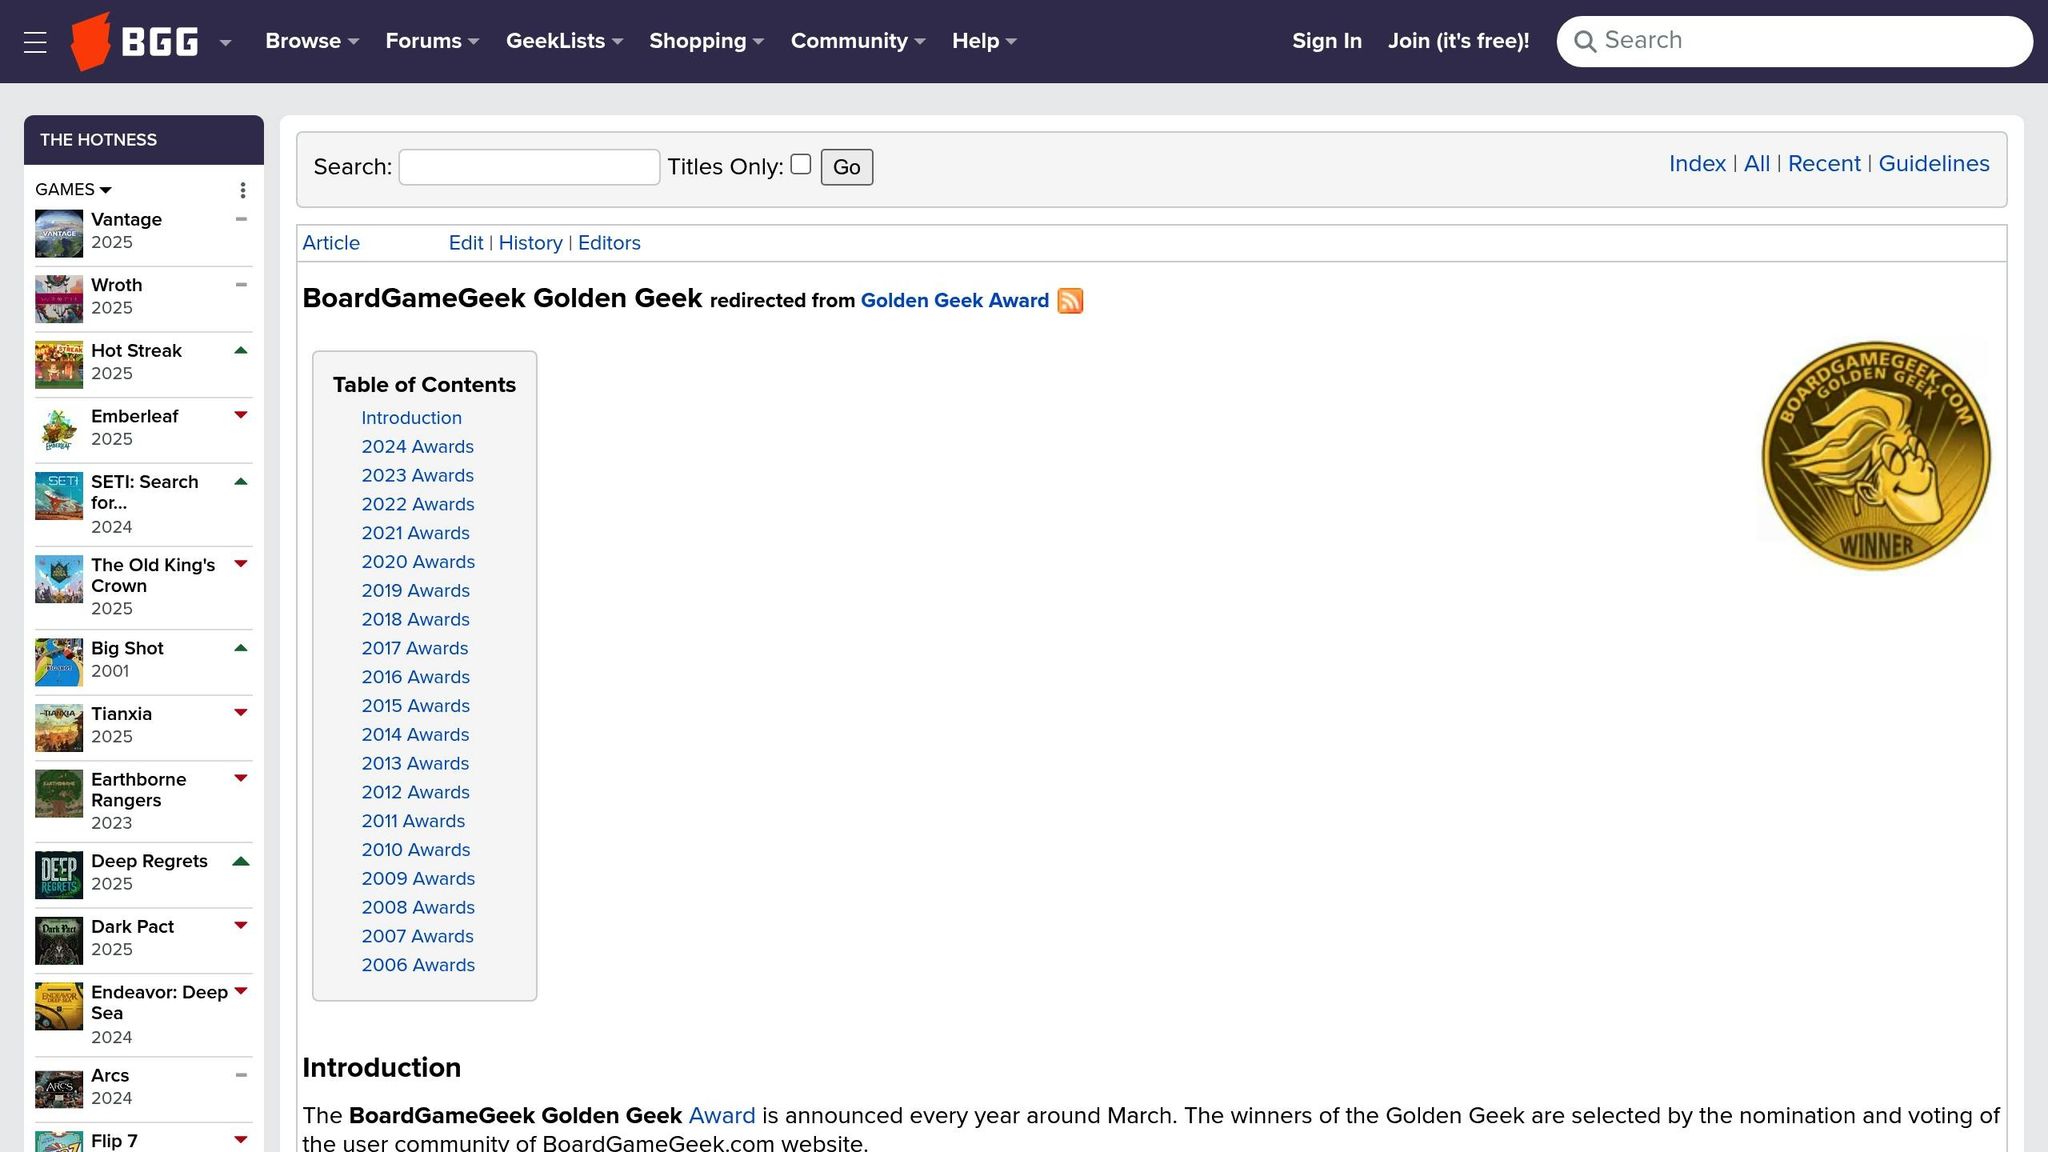The height and width of the screenshot is (1152, 2048).
Task: Open the Emberleaf game thumbnail
Action: coord(59,430)
